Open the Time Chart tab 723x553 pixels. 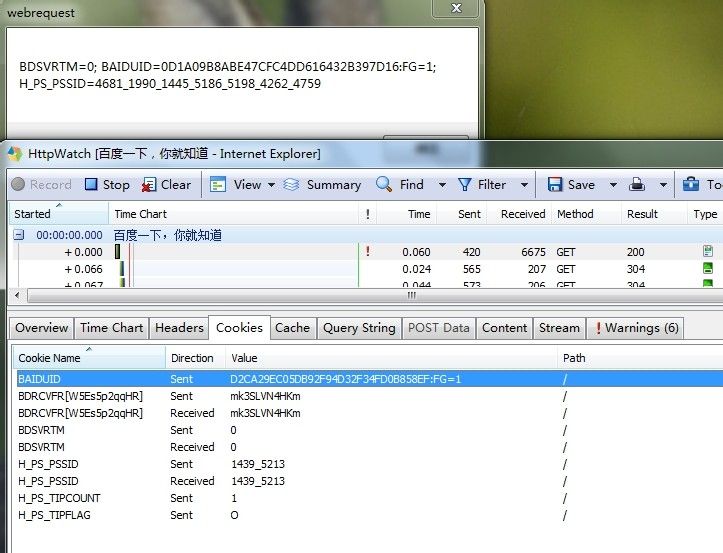coord(112,328)
